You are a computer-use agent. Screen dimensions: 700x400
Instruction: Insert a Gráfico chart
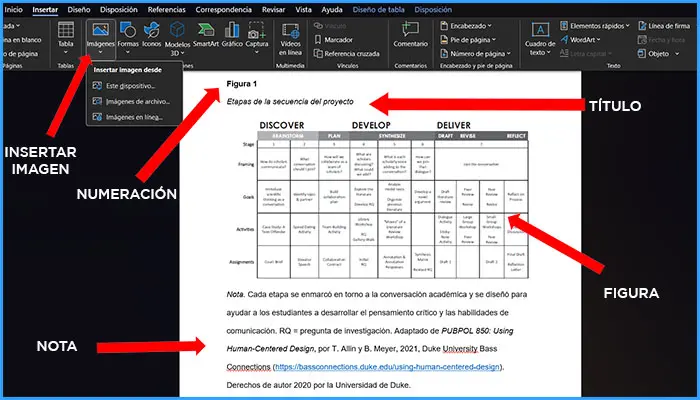tap(232, 35)
